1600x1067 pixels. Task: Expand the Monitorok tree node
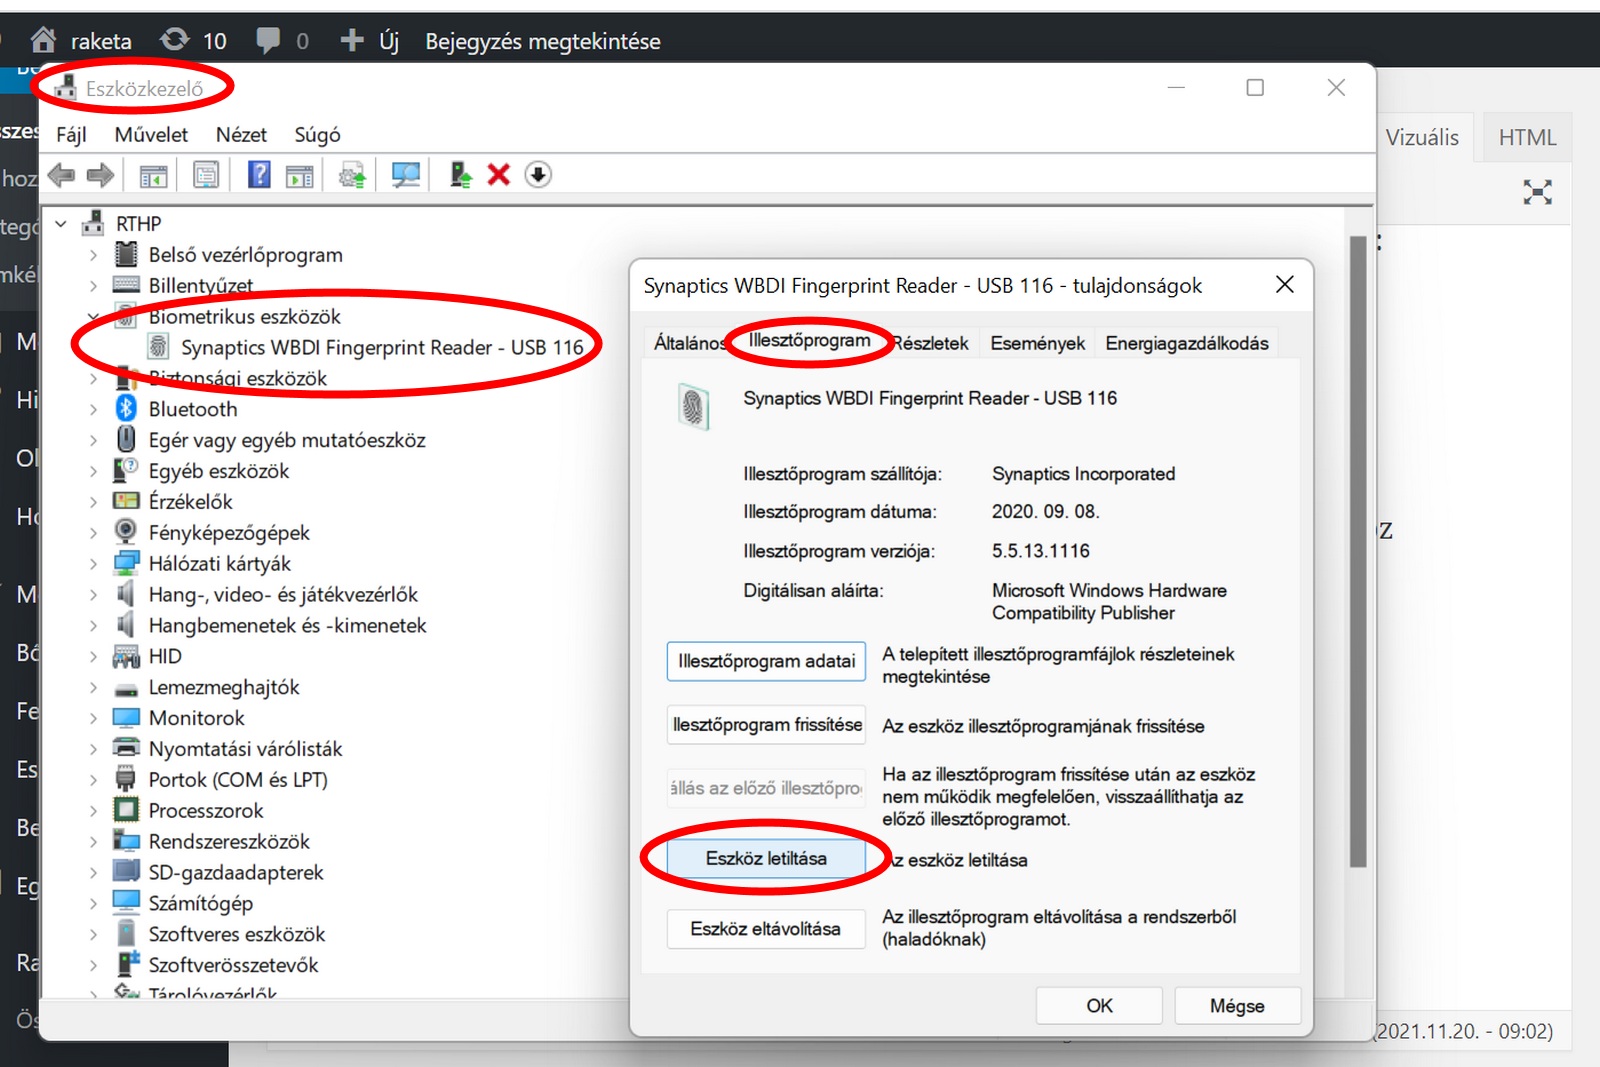click(93, 718)
